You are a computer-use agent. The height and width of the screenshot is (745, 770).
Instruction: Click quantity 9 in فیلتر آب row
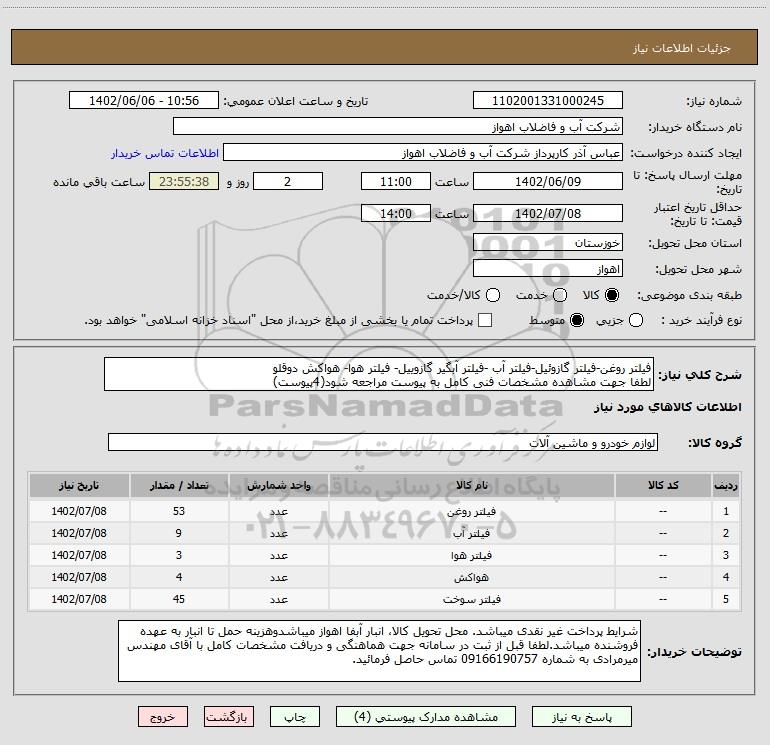click(x=179, y=533)
